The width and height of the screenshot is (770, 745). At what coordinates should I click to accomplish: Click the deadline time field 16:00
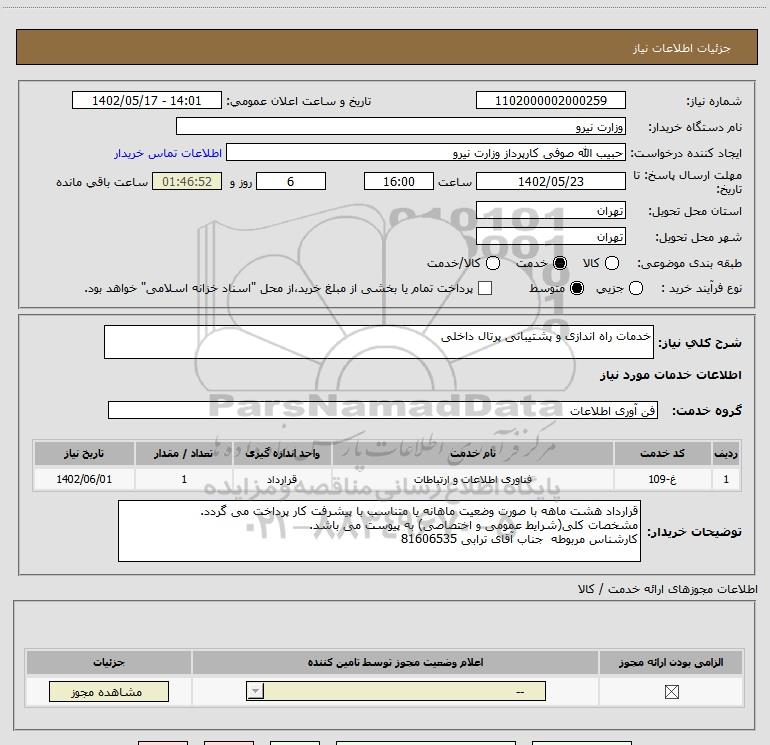(x=399, y=181)
